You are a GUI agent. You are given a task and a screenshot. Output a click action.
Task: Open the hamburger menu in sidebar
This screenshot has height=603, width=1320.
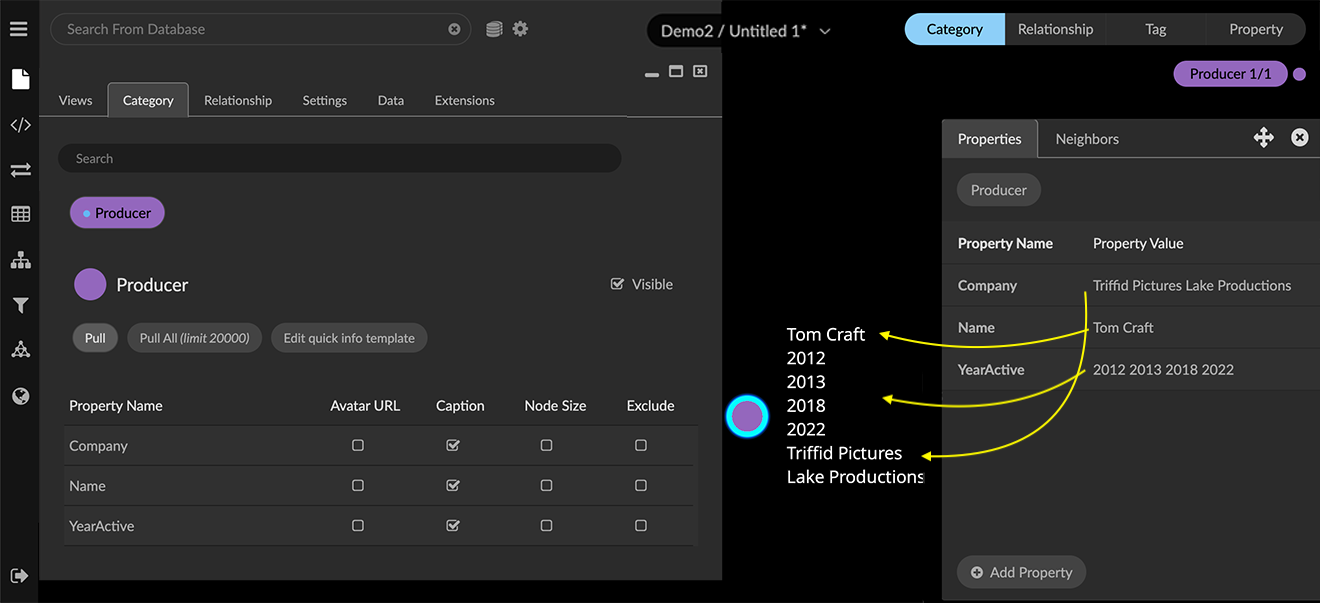[x=19, y=29]
